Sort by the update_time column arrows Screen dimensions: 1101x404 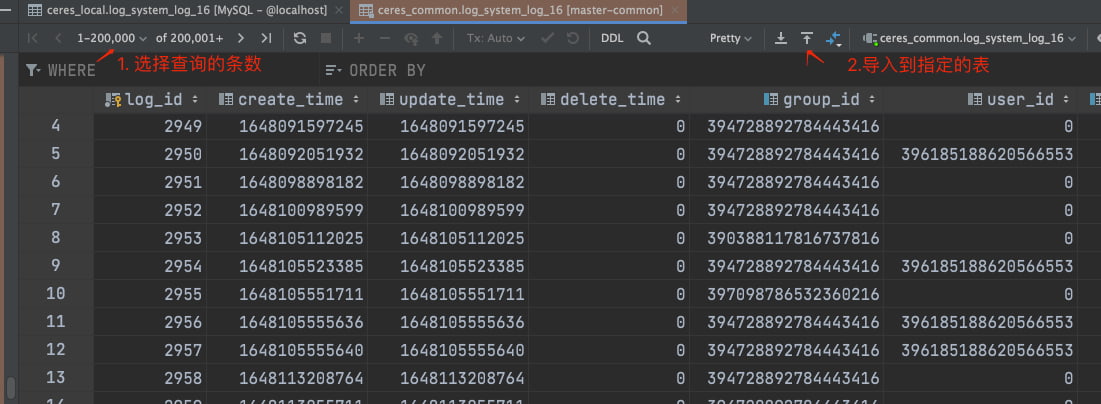coord(517,100)
